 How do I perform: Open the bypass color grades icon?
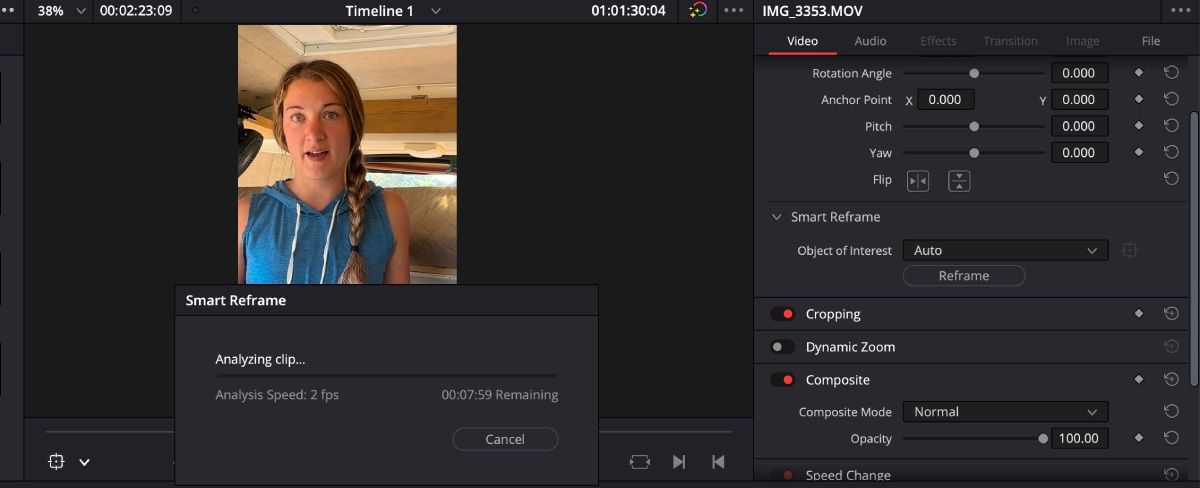(698, 11)
